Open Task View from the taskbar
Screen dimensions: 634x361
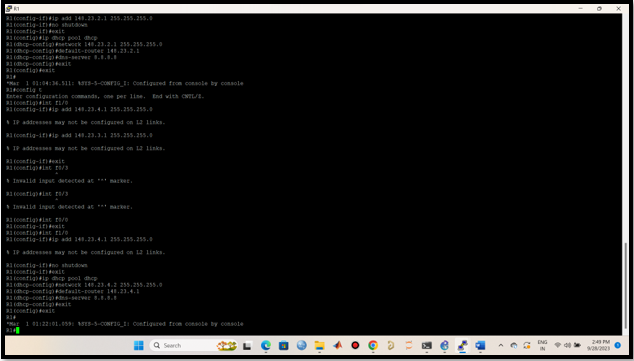point(247,346)
